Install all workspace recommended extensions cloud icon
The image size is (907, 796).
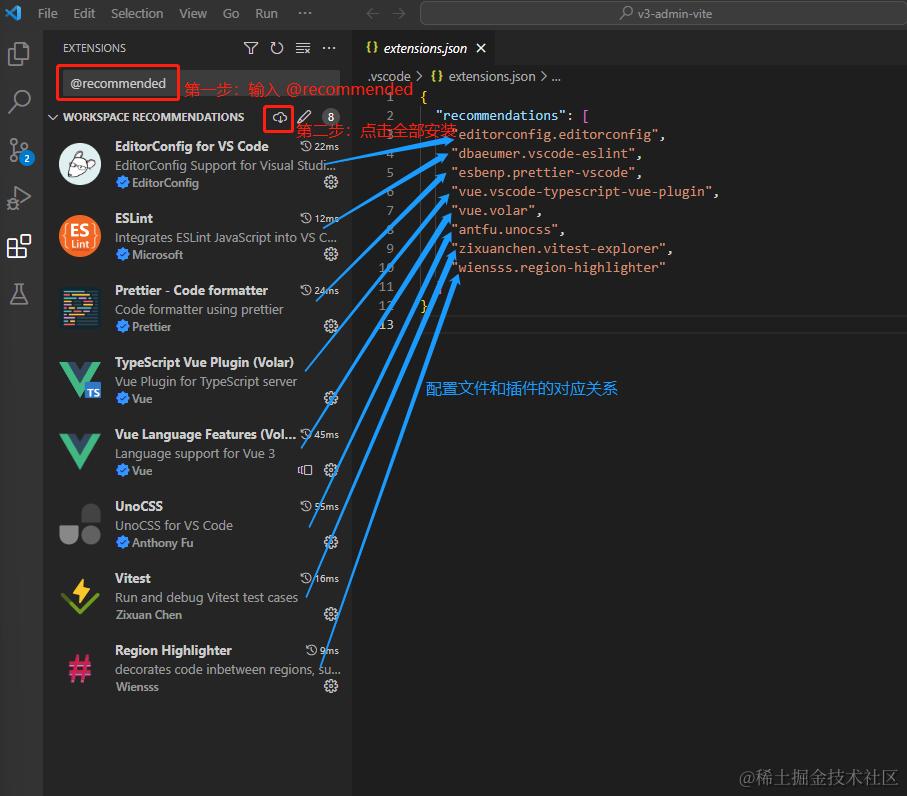[x=280, y=117]
